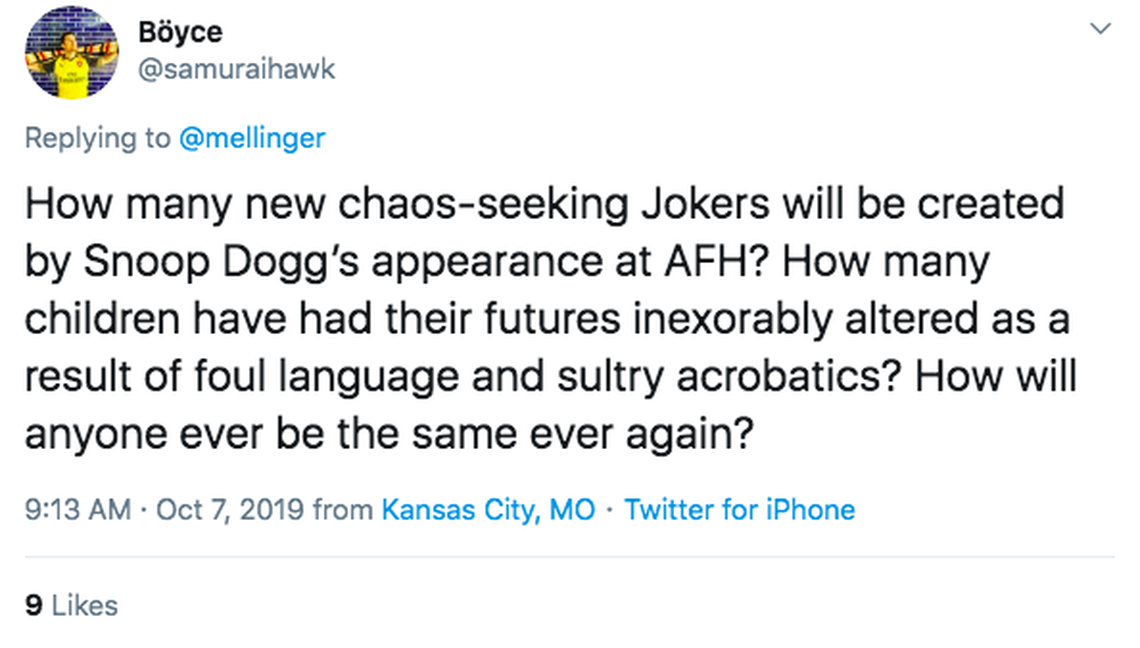Click the 'Replying to' label
1140x648 pixels.
(97, 137)
